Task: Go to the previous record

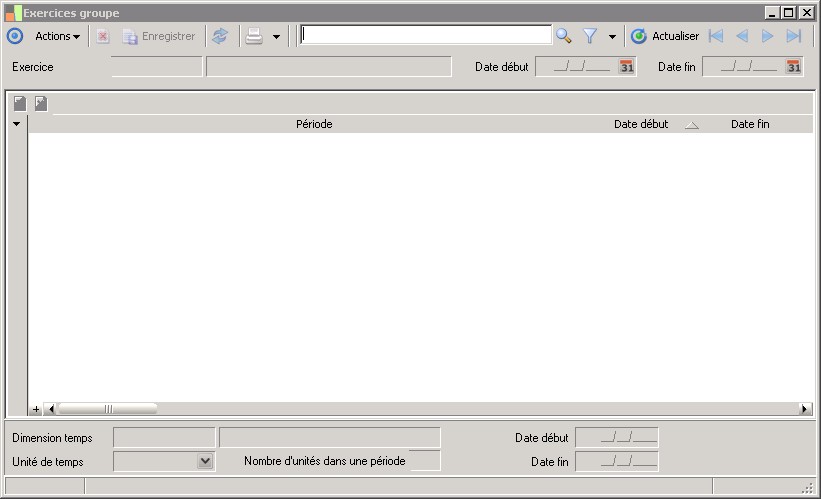Action: point(742,36)
